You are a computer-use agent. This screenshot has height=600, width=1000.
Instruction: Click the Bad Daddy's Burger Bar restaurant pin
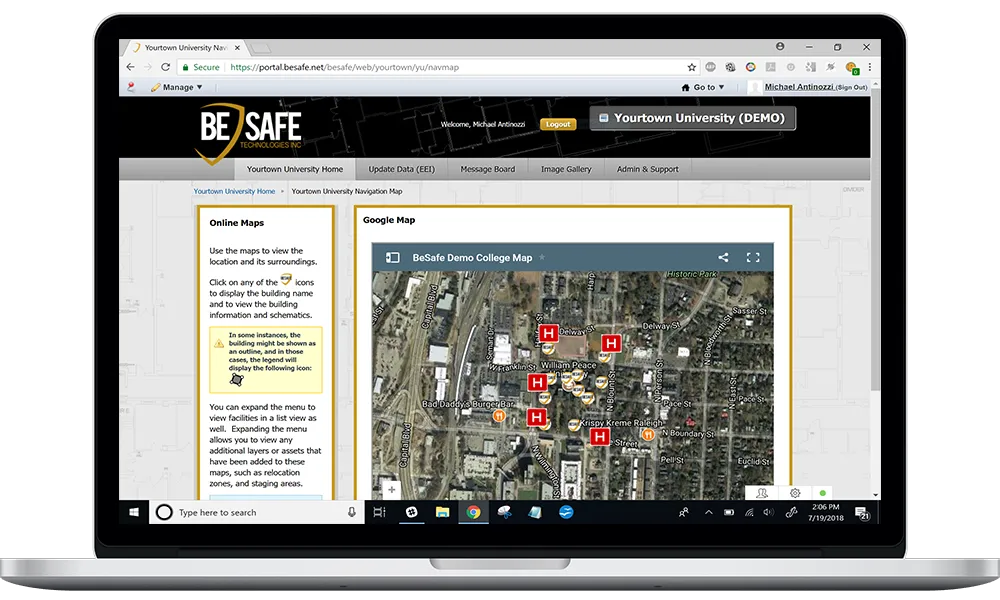(499, 416)
